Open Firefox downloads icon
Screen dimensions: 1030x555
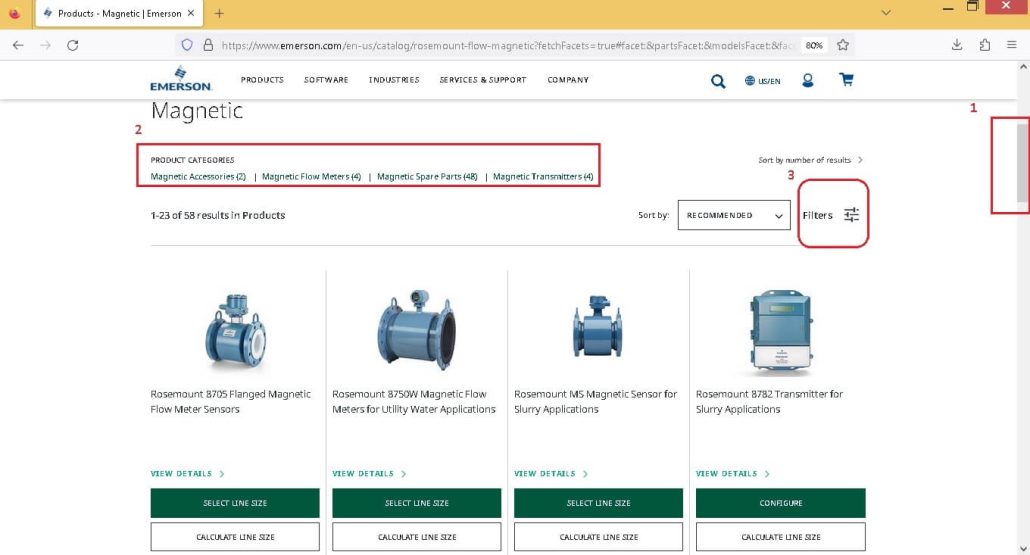[956, 45]
